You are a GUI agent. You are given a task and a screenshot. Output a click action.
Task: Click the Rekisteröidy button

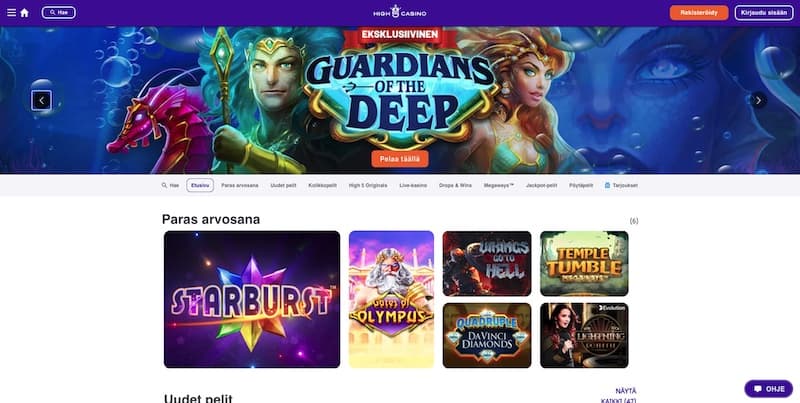(x=699, y=13)
